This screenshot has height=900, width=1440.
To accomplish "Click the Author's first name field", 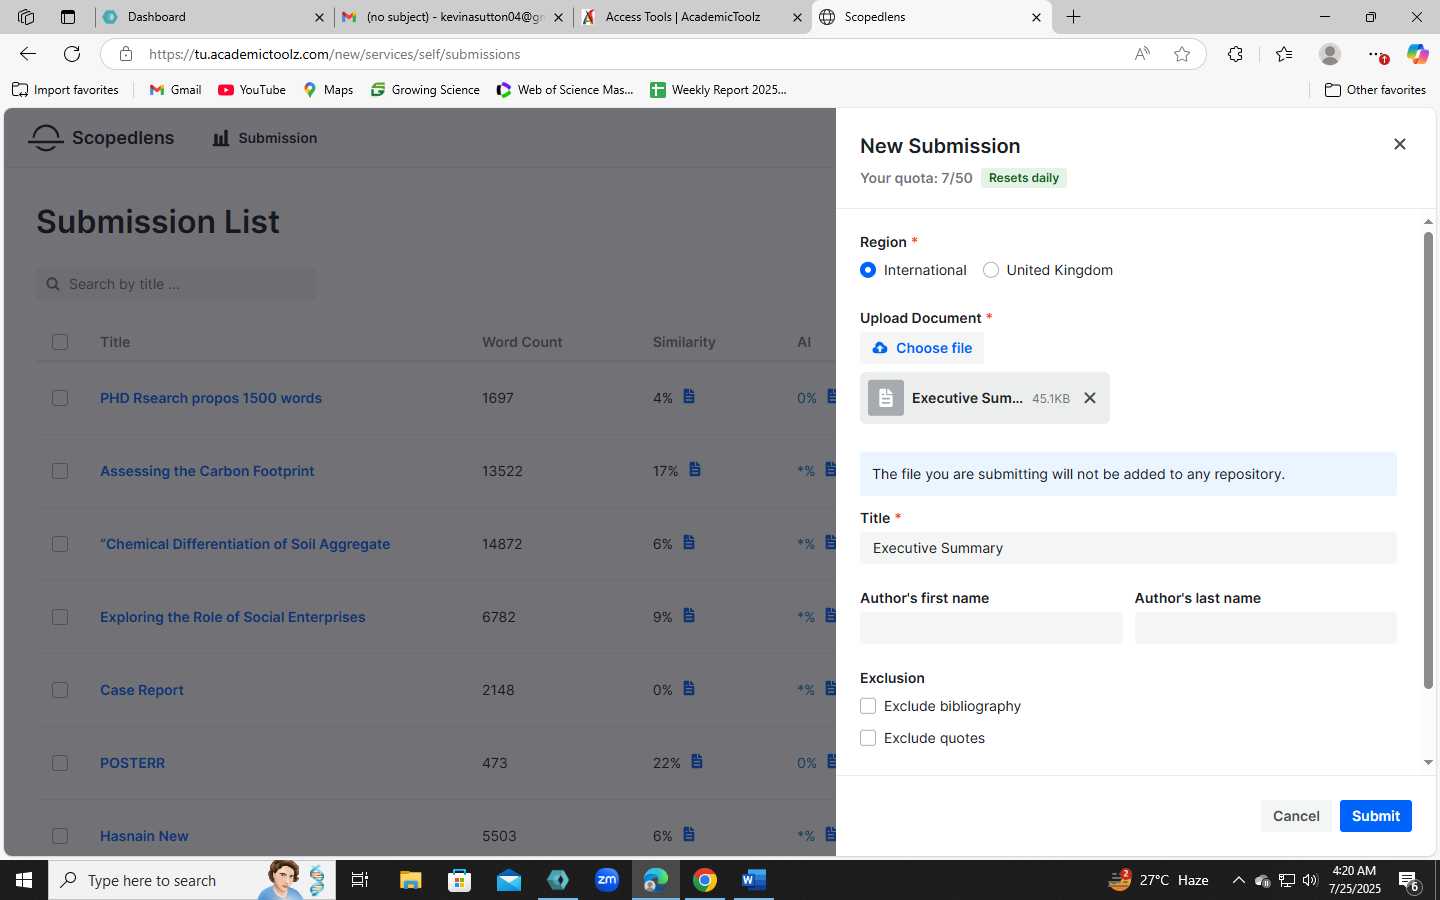I will (x=991, y=628).
